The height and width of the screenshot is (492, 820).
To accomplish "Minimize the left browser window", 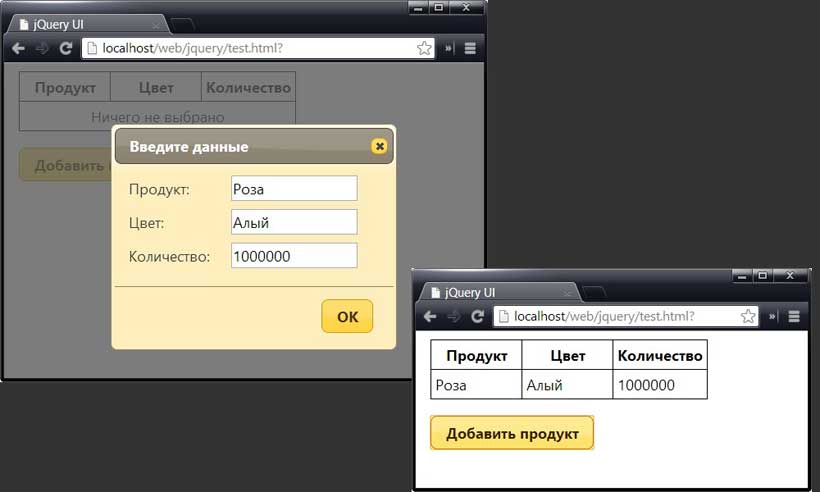I will point(418,8).
